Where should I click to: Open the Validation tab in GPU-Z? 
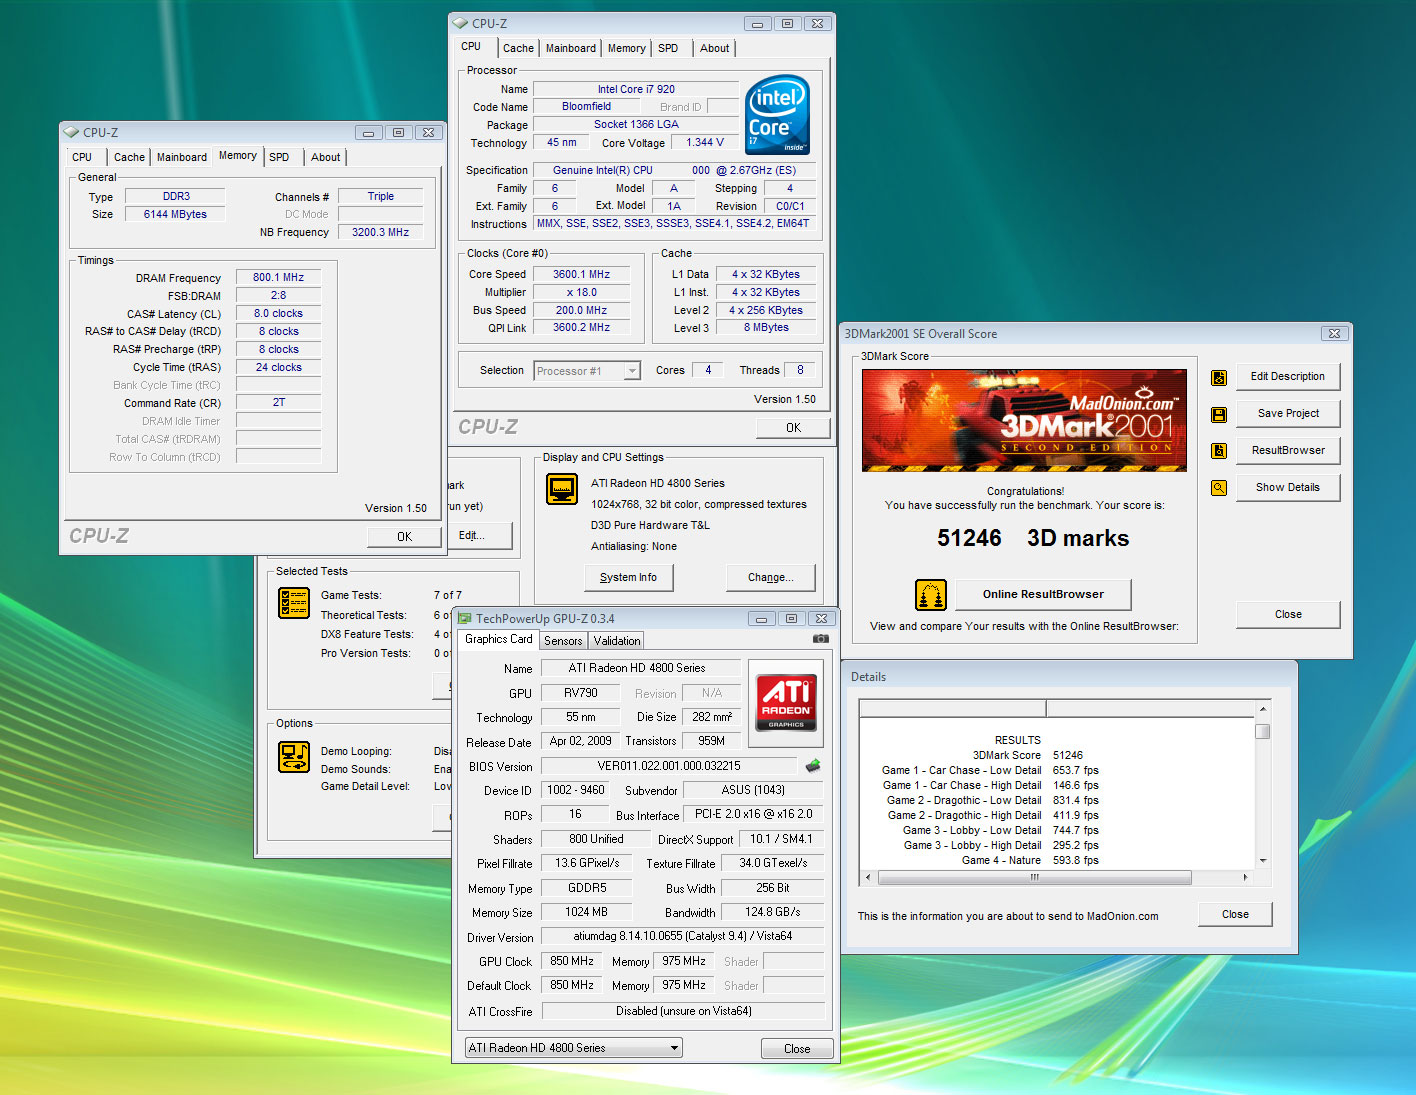617,641
